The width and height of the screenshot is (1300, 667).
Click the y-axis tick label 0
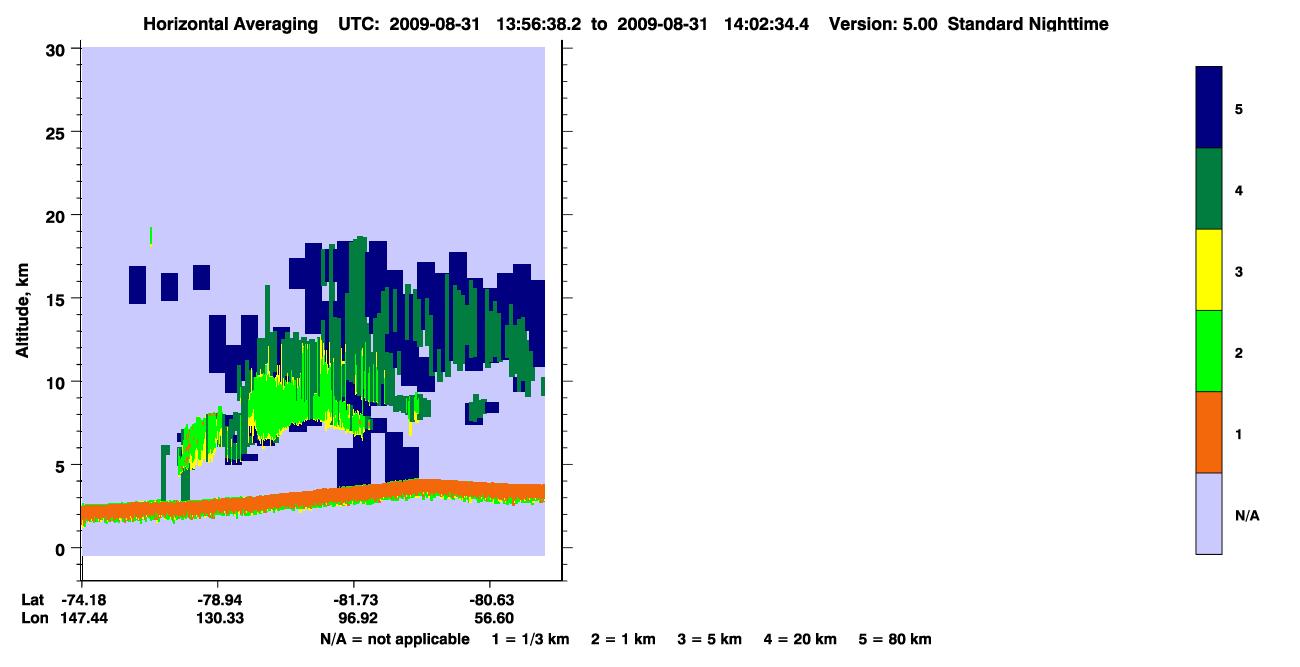[61, 548]
